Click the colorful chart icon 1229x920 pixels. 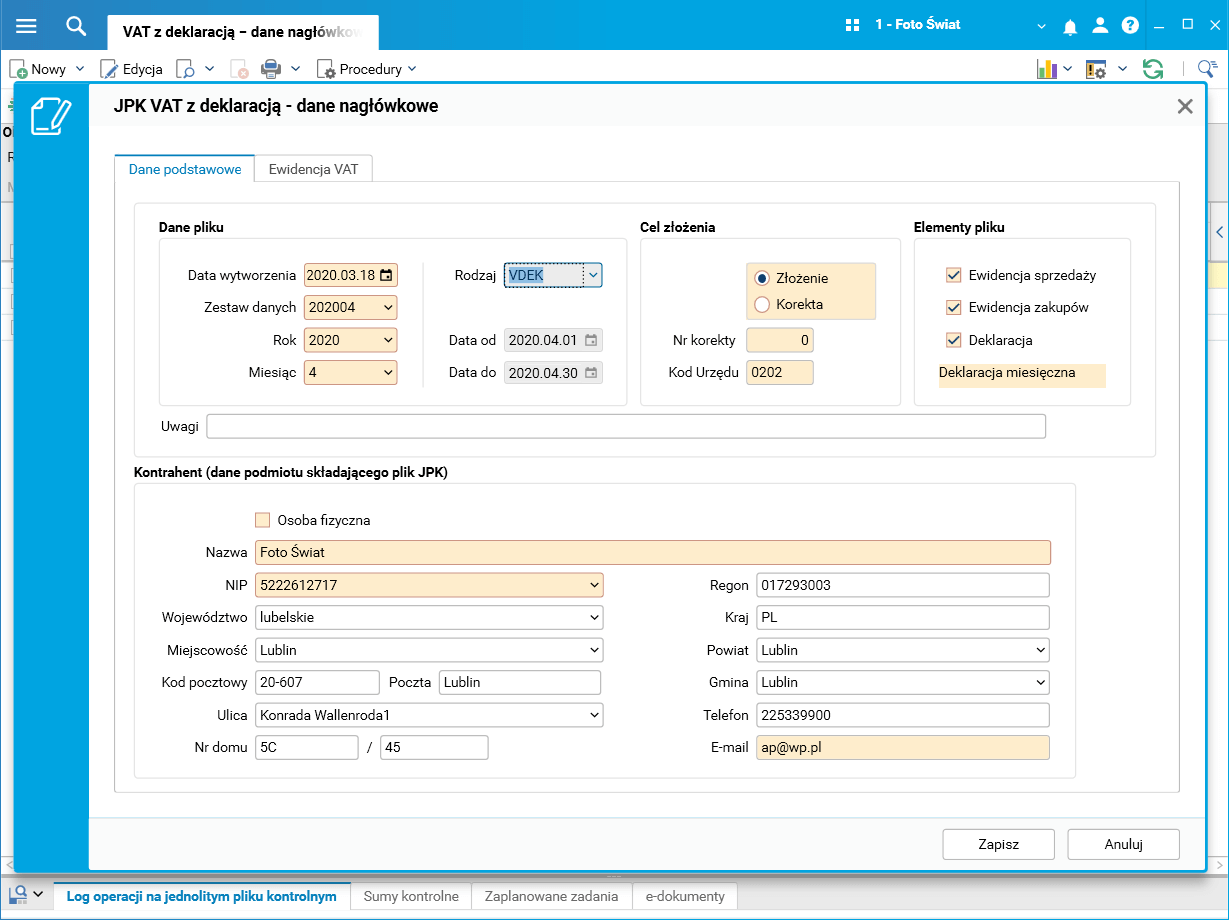pos(1047,69)
